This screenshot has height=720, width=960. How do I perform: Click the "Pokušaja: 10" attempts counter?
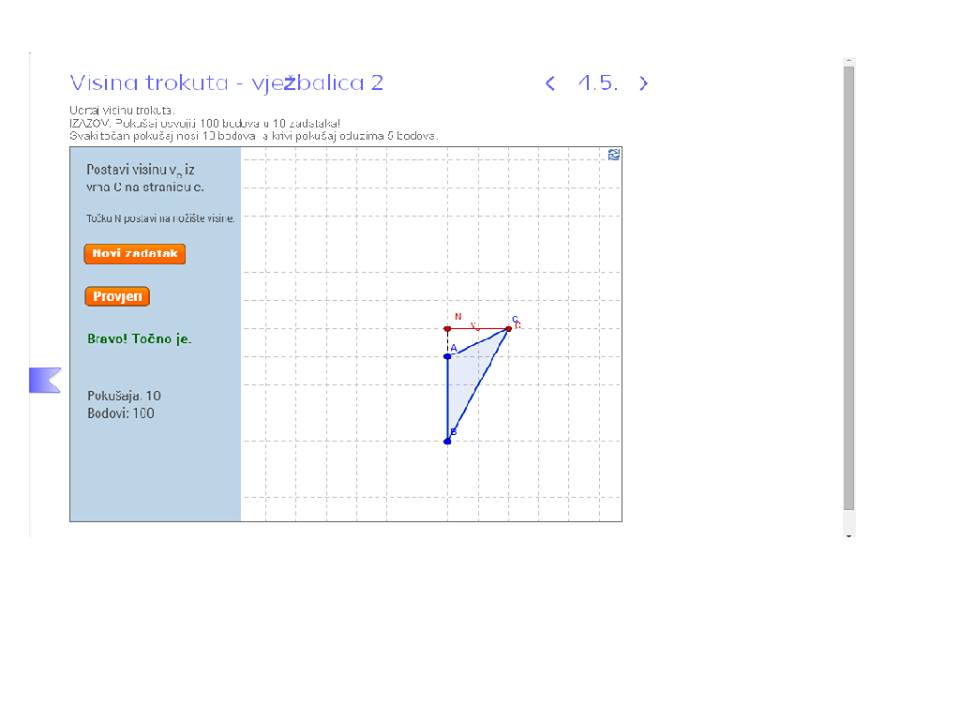click(124, 396)
